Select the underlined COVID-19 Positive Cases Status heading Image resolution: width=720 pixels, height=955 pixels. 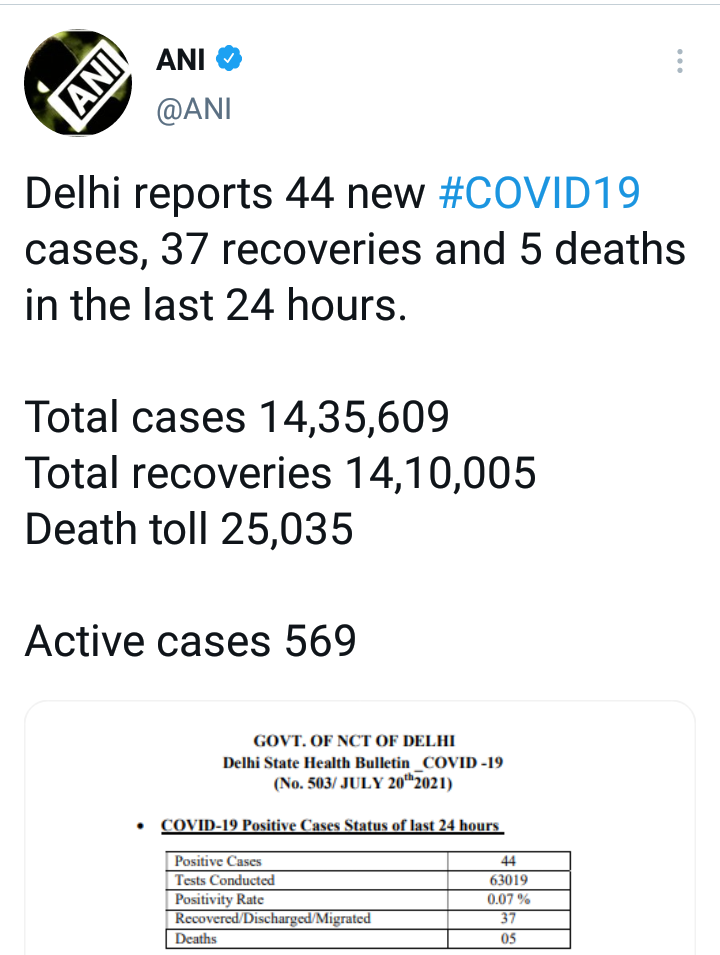tap(331, 826)
